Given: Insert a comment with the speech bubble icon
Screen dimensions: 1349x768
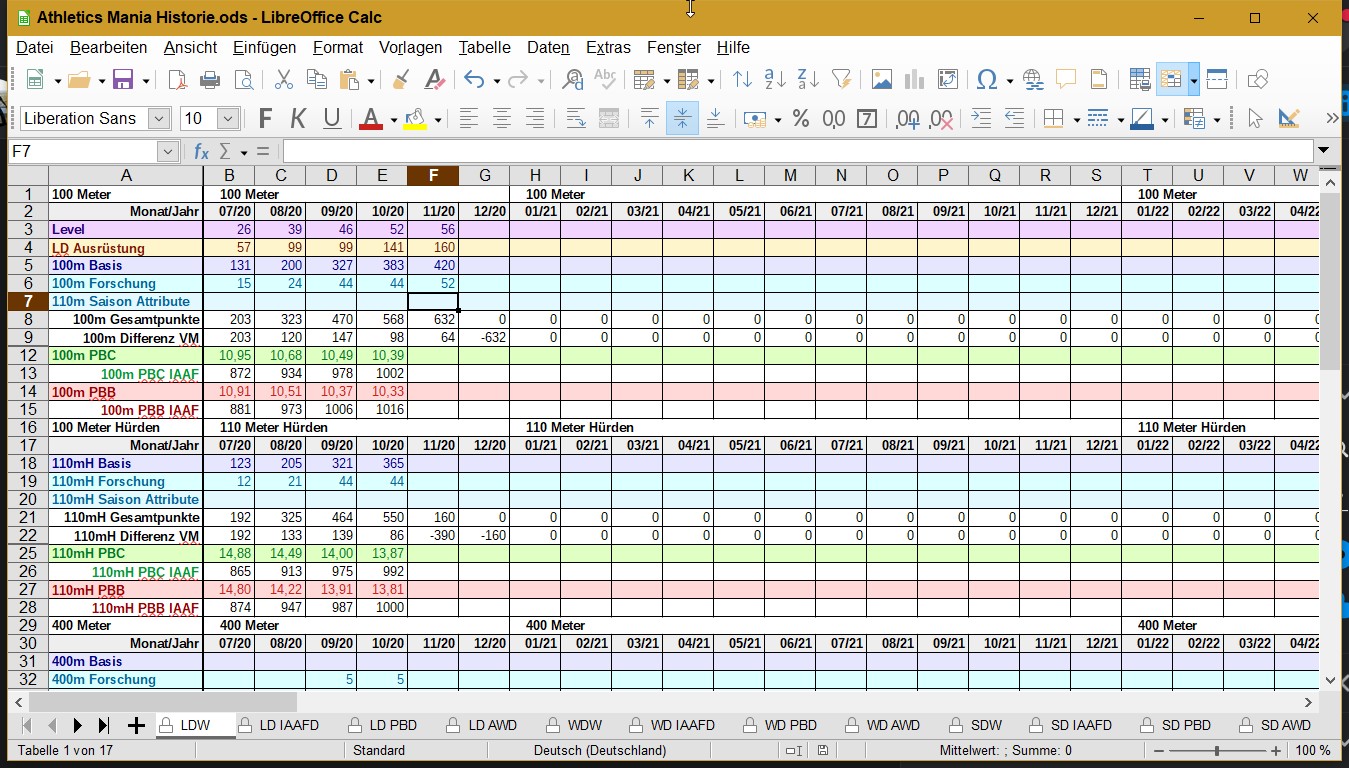Looking at the screenshot, I should tap(1066, 80).
